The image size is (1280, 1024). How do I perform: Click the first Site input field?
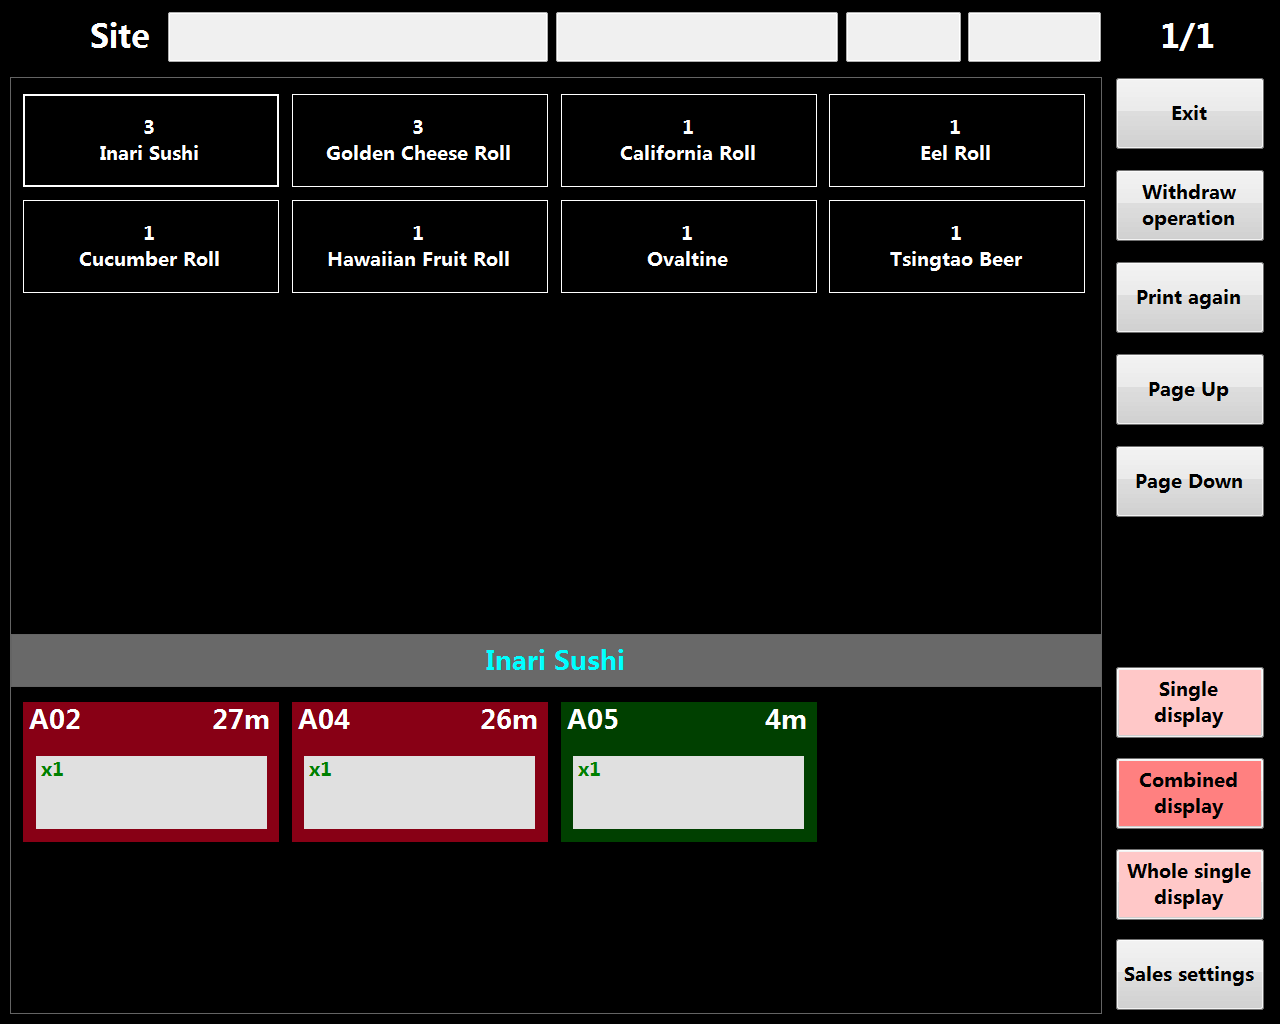[358, 37]
